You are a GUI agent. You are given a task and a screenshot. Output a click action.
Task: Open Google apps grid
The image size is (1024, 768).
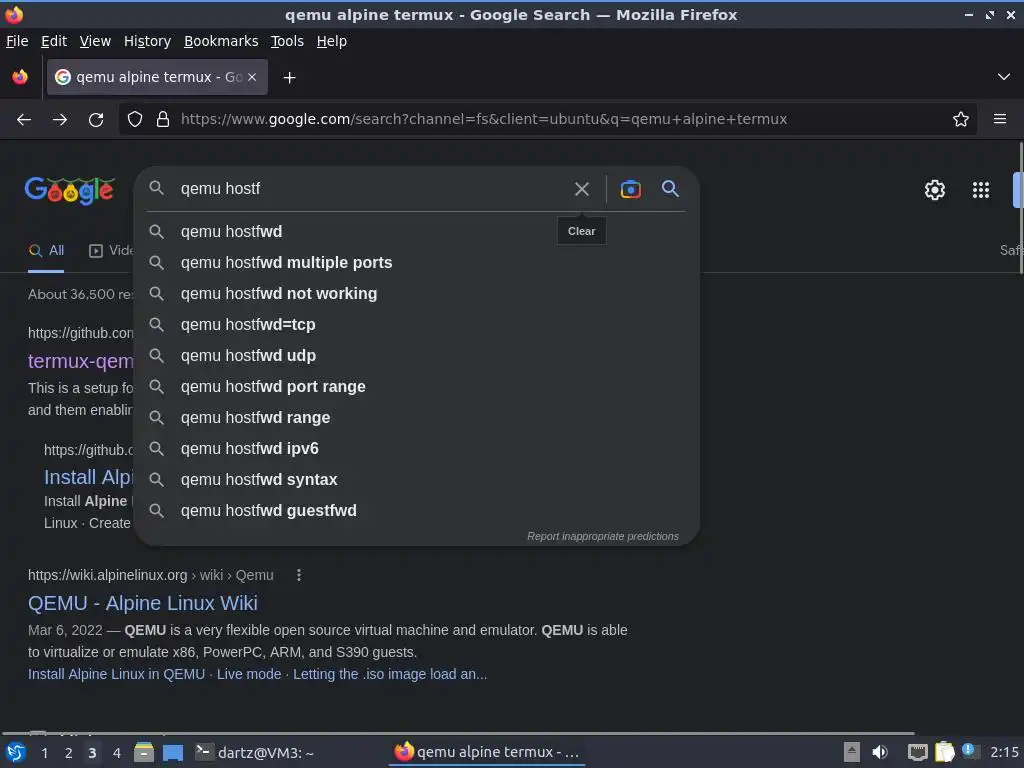[980, 190]
